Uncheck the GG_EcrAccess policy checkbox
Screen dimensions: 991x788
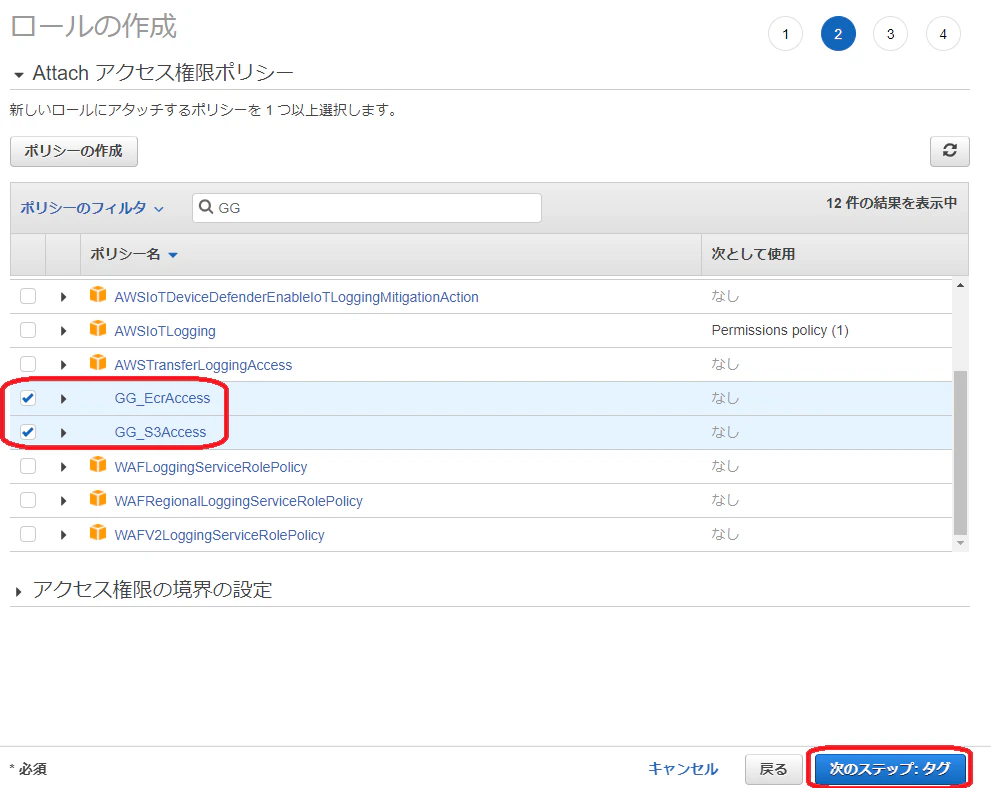click(28, 398)
